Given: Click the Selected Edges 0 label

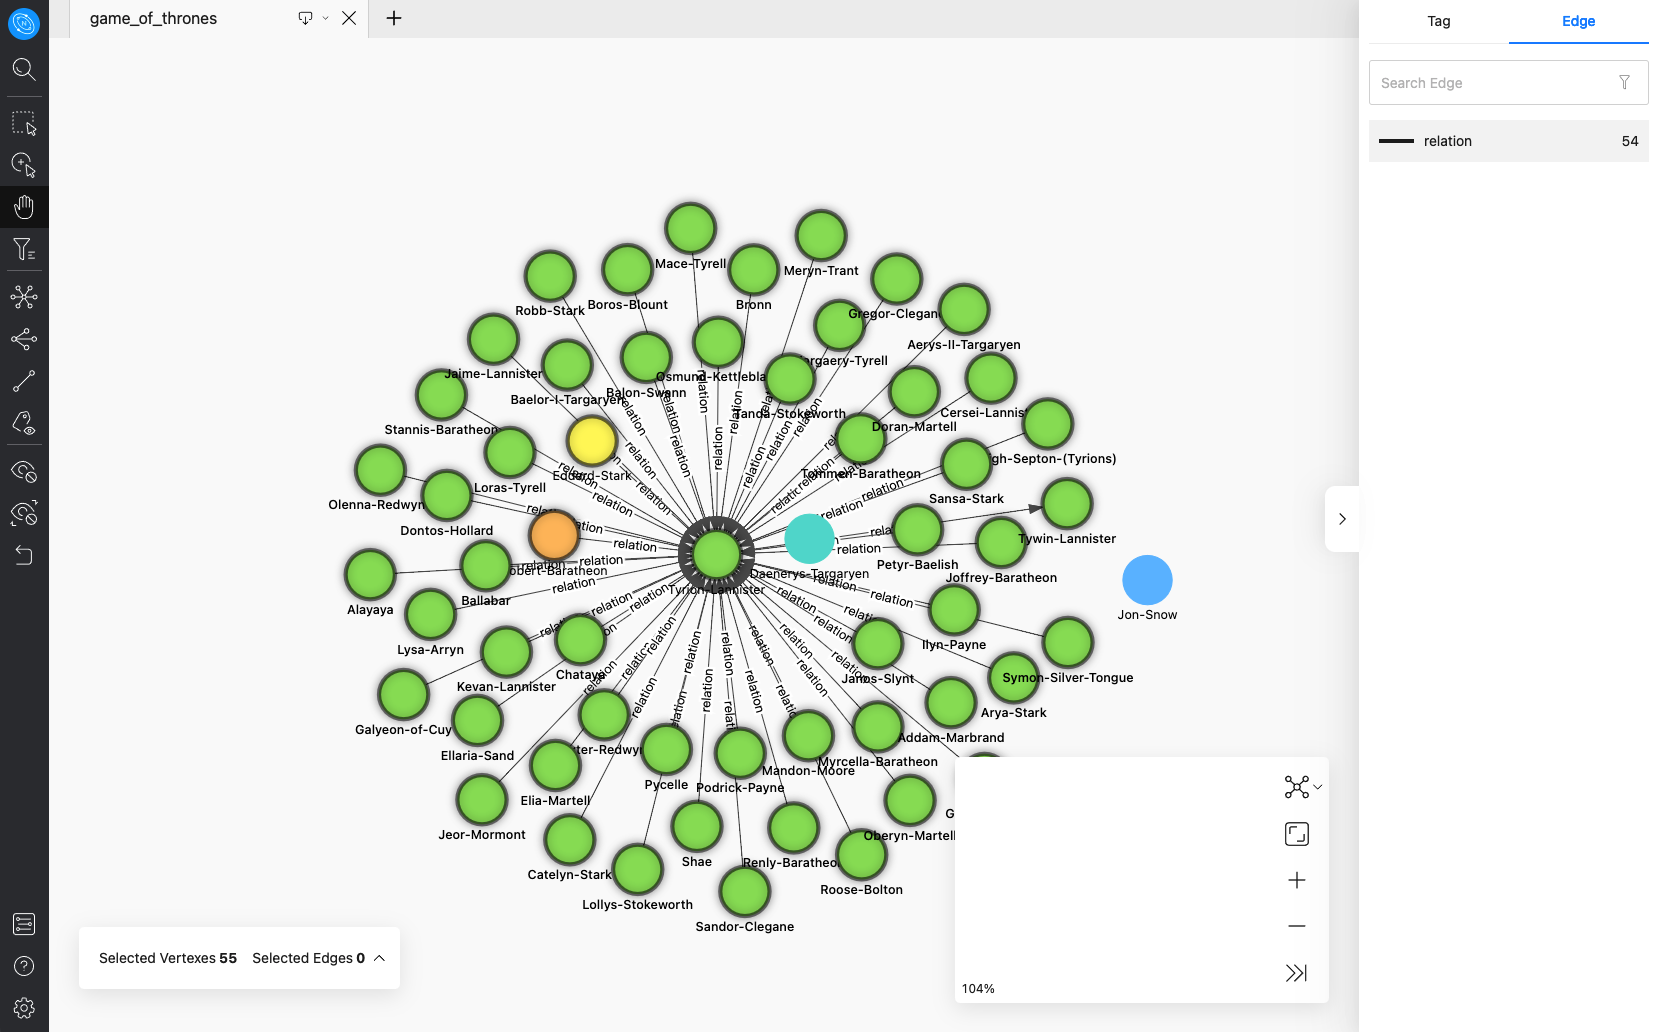Looking at the screenshot, I should [308, 958].
